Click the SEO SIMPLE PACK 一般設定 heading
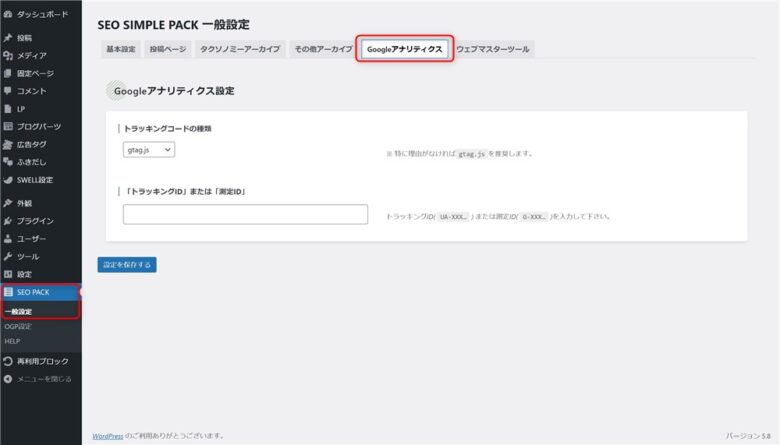This screenshot has width=780, height=445. 174,24
